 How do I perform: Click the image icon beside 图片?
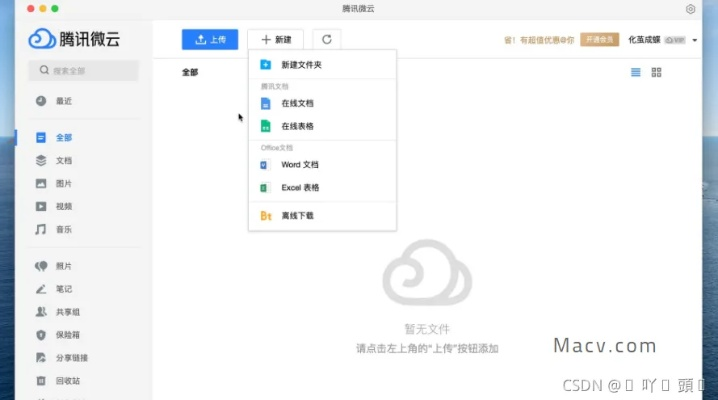41,184
